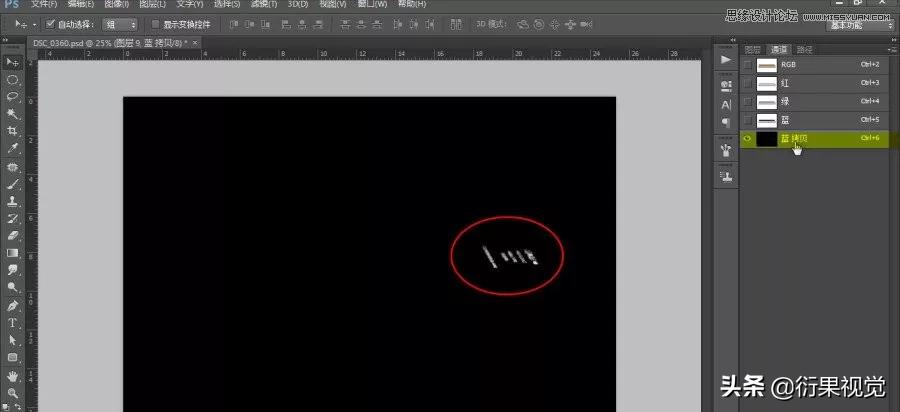
Task: Hide the 蓝 拷贝 channel eye icon
Action: tap(747, 139)
